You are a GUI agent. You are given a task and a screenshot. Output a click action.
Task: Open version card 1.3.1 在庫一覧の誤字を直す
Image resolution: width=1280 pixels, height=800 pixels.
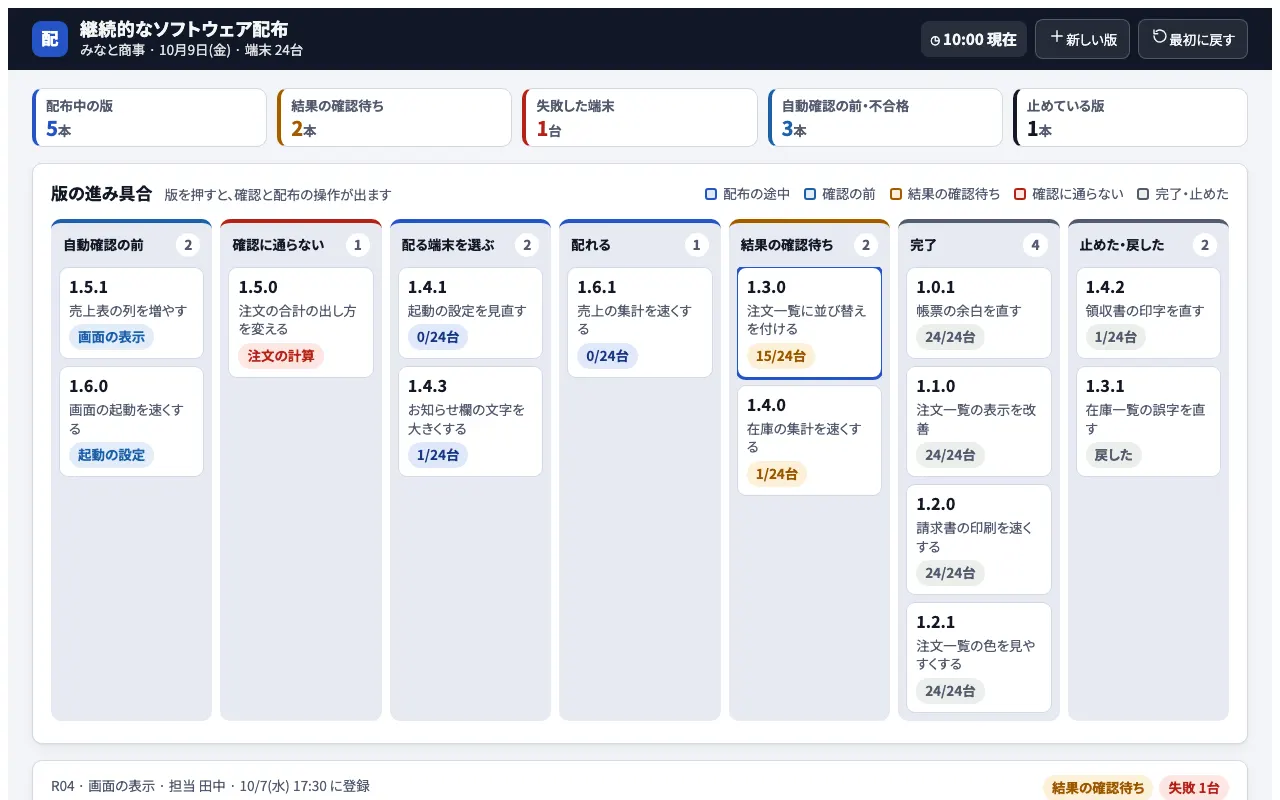click(1148, 421)
